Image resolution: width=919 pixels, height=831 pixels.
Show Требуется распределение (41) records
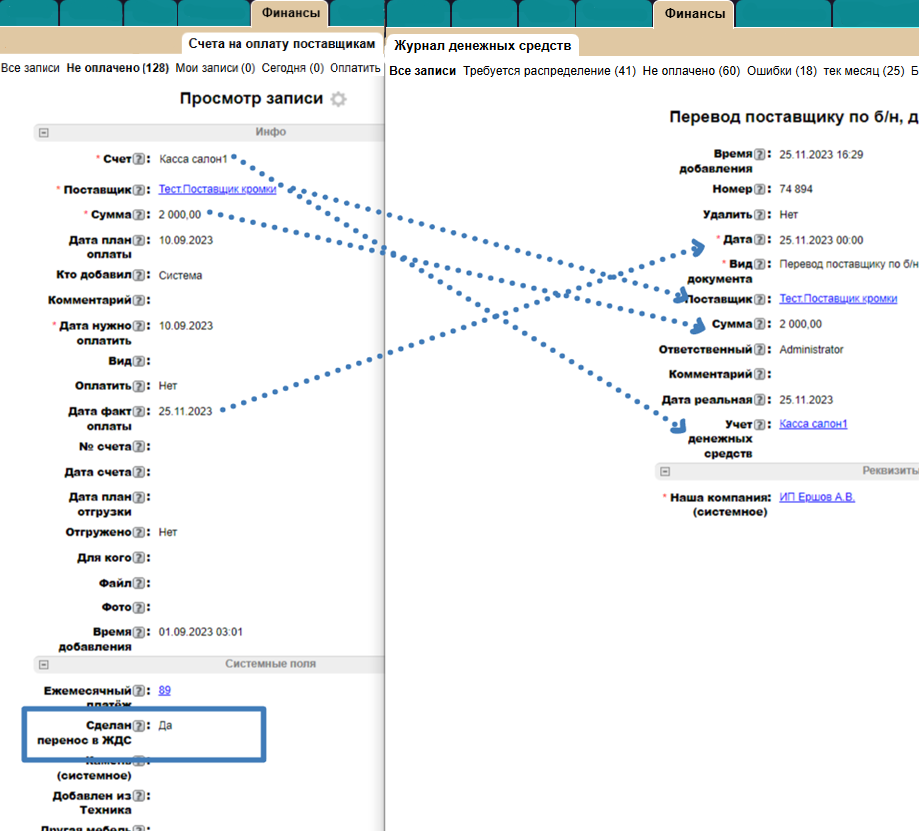tap(549, 71)
